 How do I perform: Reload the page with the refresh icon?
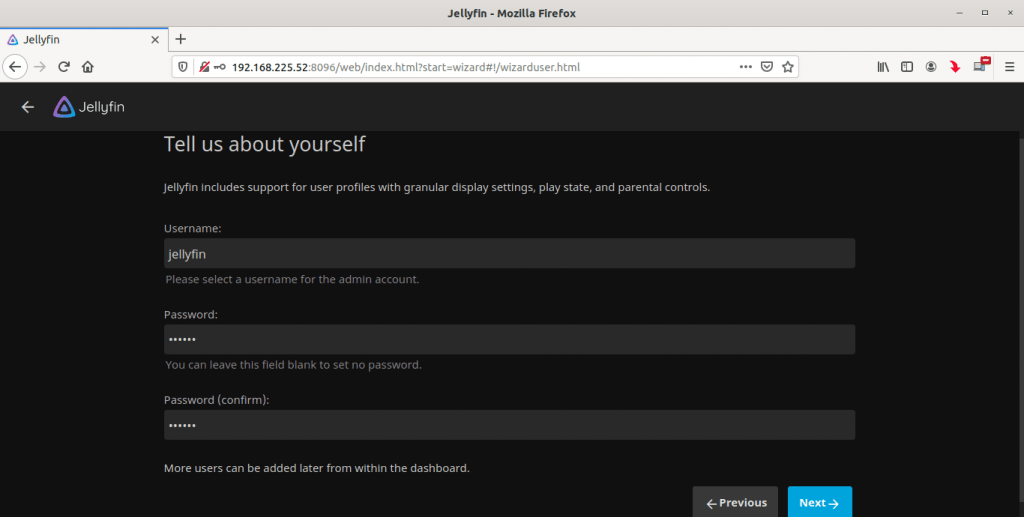63,67
